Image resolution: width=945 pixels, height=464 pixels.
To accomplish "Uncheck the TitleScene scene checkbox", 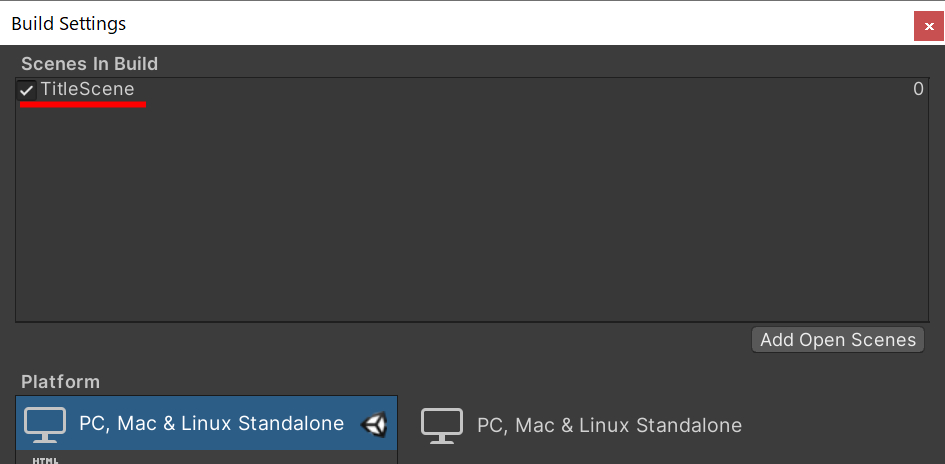I will [x=27, y=90].
